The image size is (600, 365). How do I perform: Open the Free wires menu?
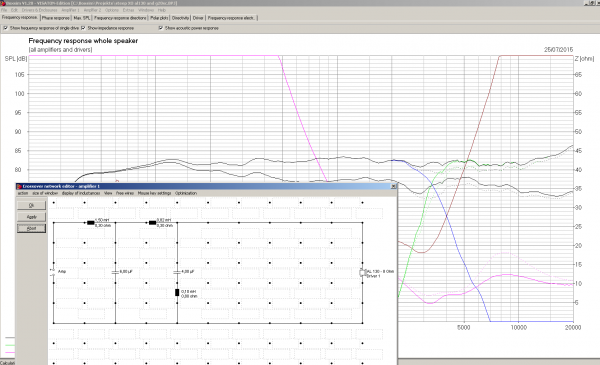pos(125,193)
